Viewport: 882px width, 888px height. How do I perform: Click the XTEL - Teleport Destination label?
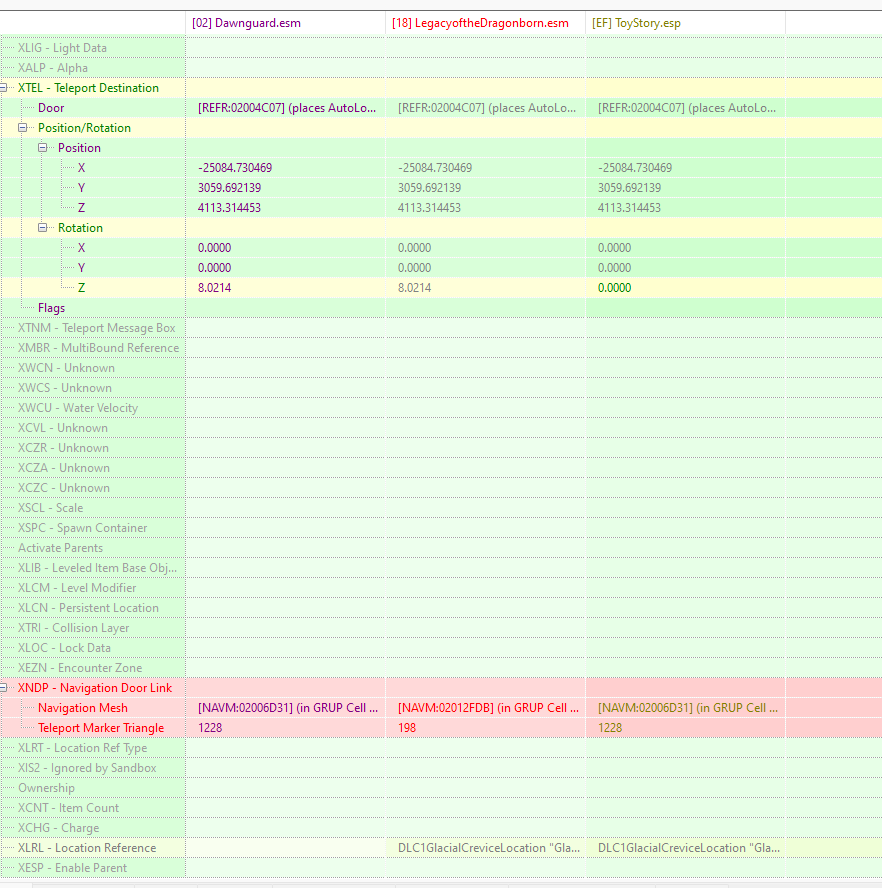click(88, 88)
